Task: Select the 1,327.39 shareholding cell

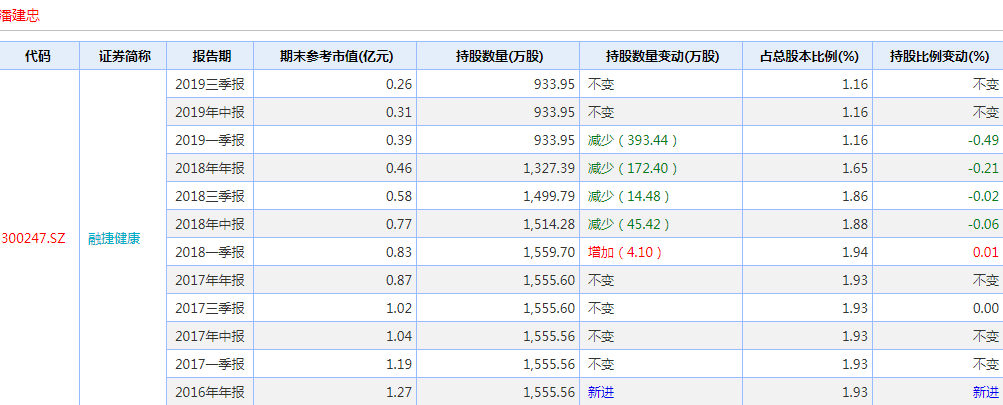Action: point(498,168)
